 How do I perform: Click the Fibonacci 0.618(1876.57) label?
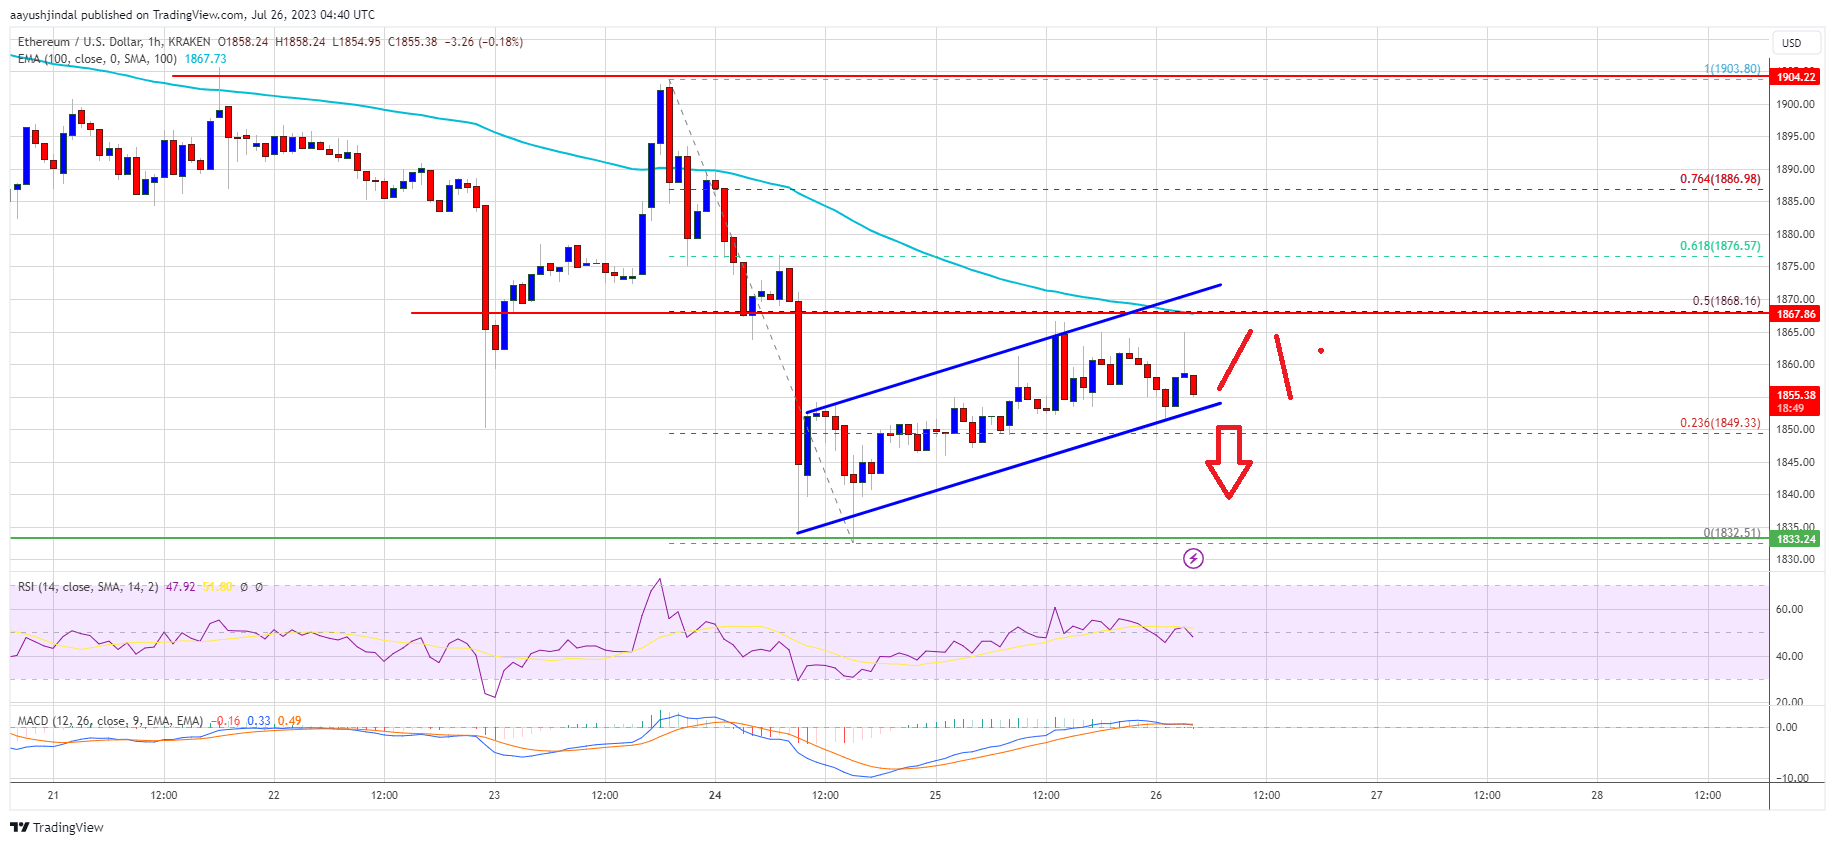(x=1720, y=246)
